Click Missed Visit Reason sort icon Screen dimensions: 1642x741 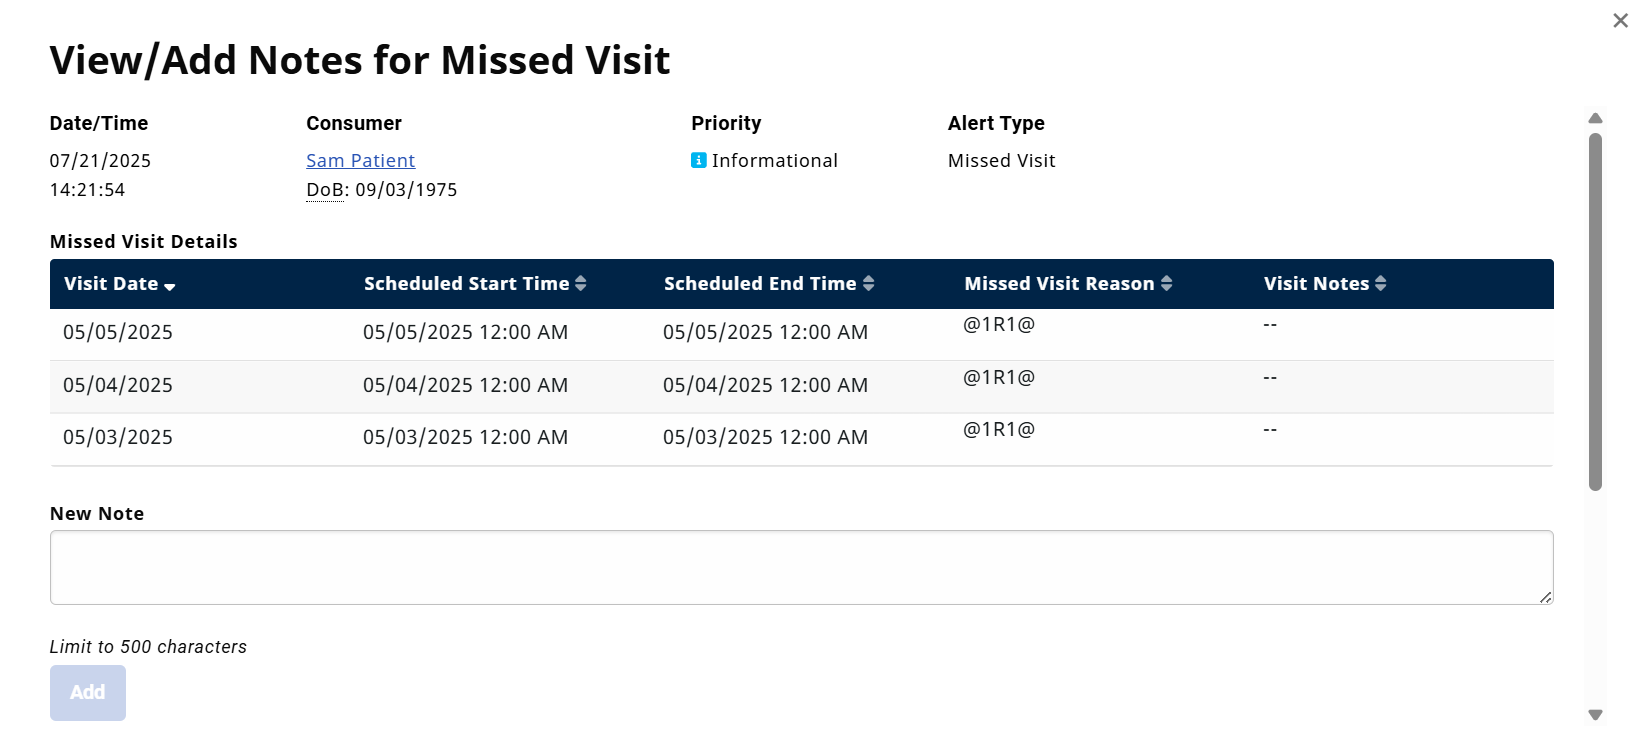coord(1166,284)
